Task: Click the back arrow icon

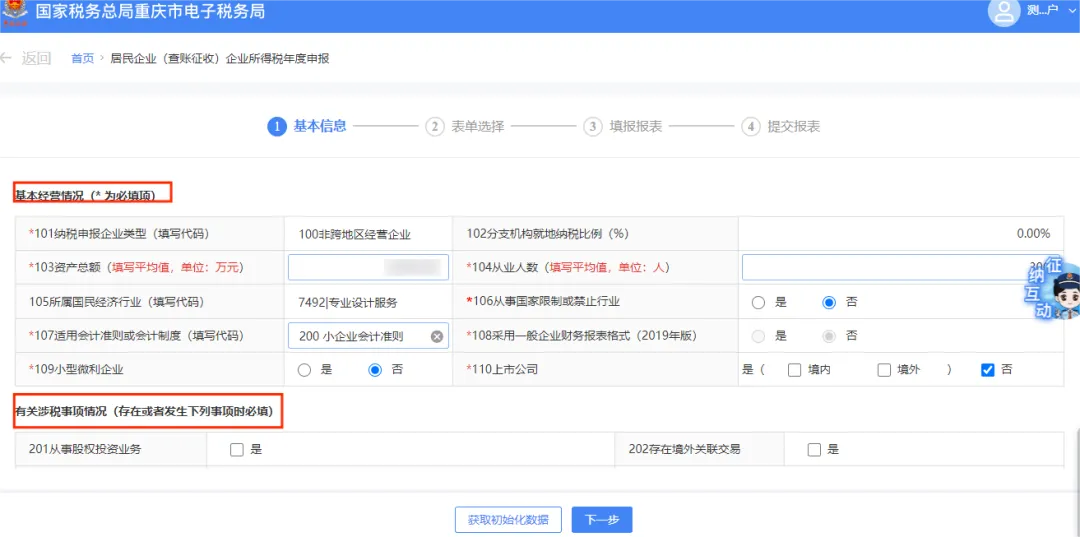Action: click(6, 59)
